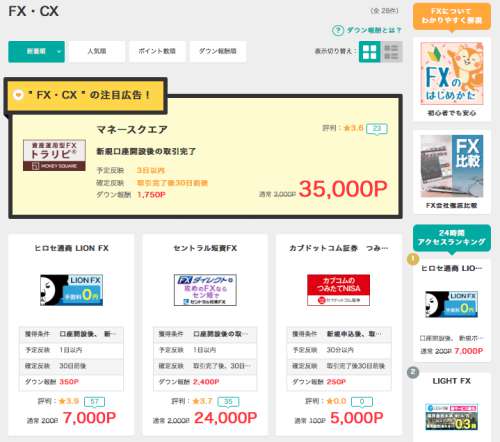The height and width of the screenshot is (442, 500).
Task: Open セントラル短資FX card title
Action: [x=205, y=248]
